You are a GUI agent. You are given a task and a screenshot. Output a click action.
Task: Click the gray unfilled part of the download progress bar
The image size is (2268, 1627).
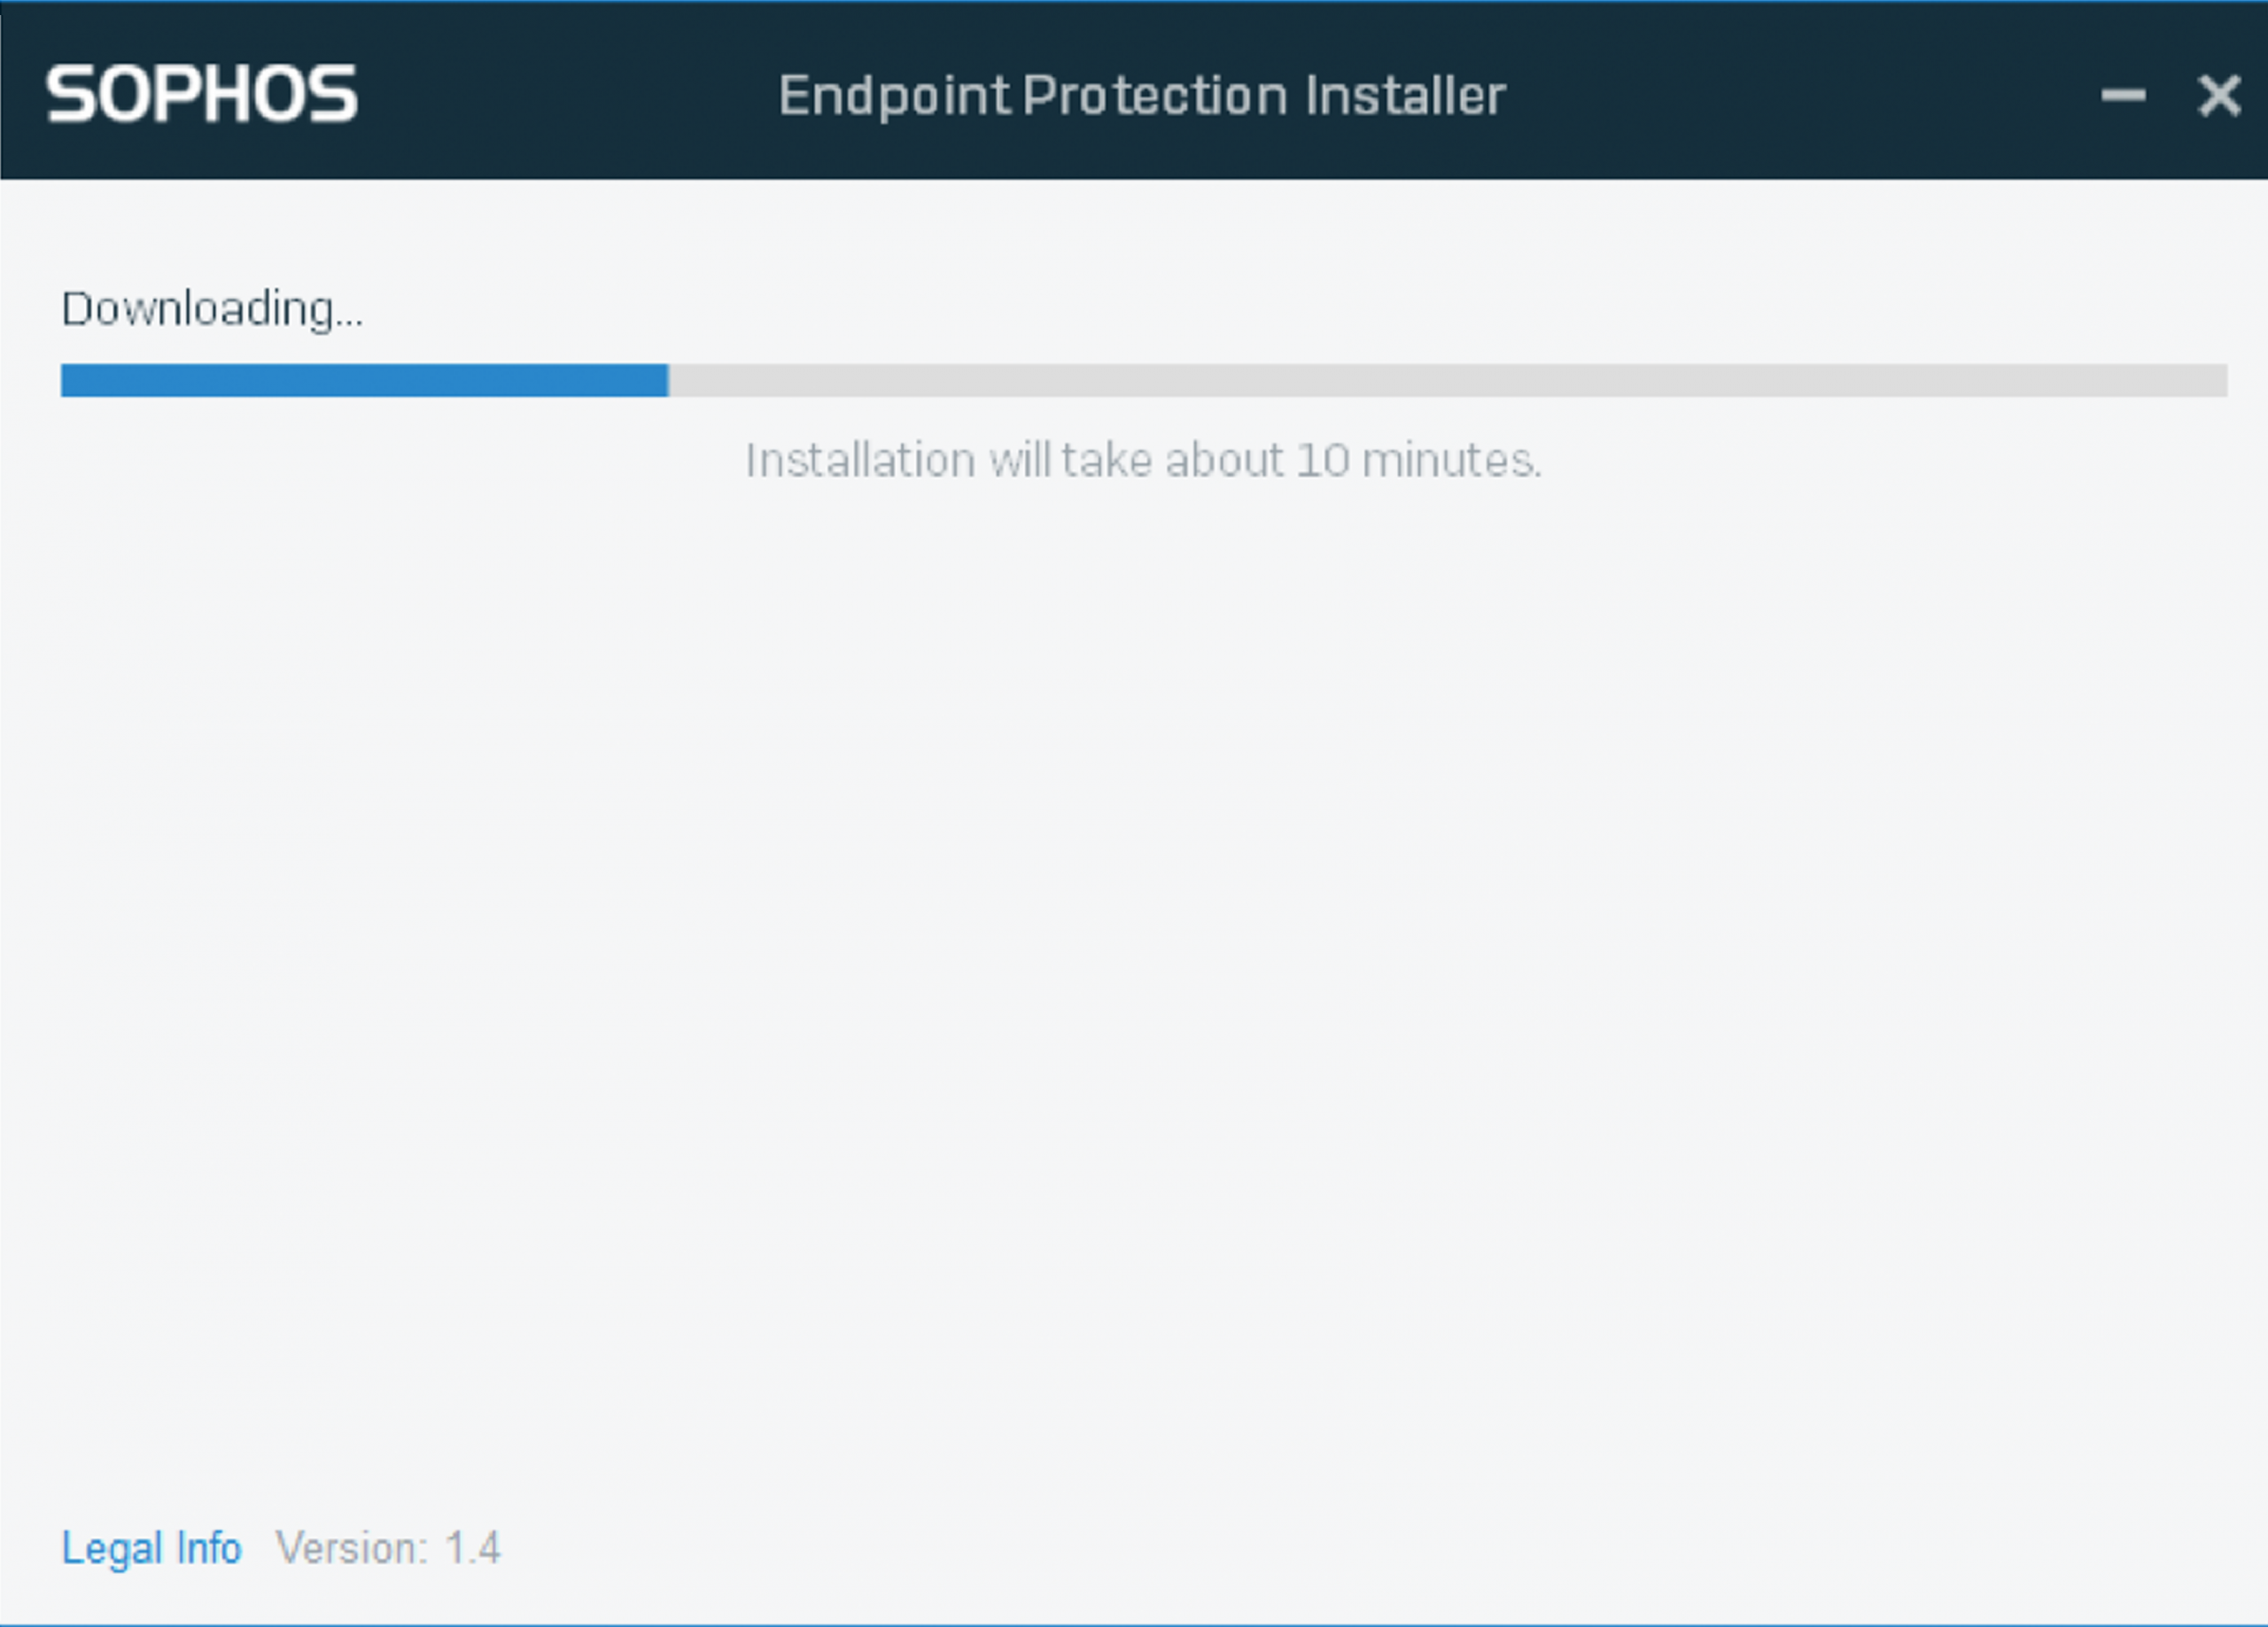pyautogui.click(x=1448, y=380)
